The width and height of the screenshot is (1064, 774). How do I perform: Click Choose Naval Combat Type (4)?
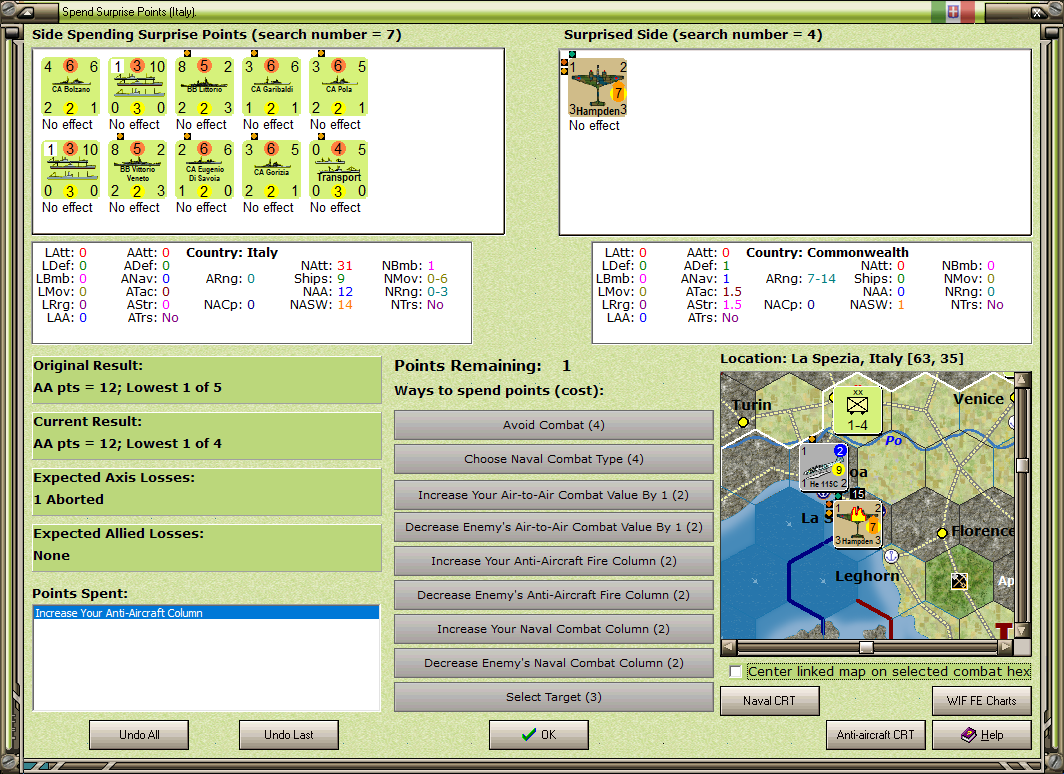pyautogui.click(x=554, y=459)
